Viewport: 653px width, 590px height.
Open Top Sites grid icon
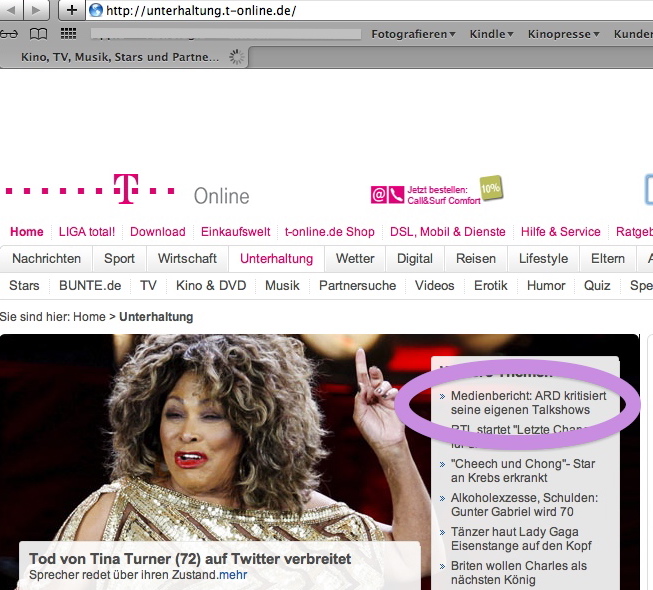tap(68, 33)
